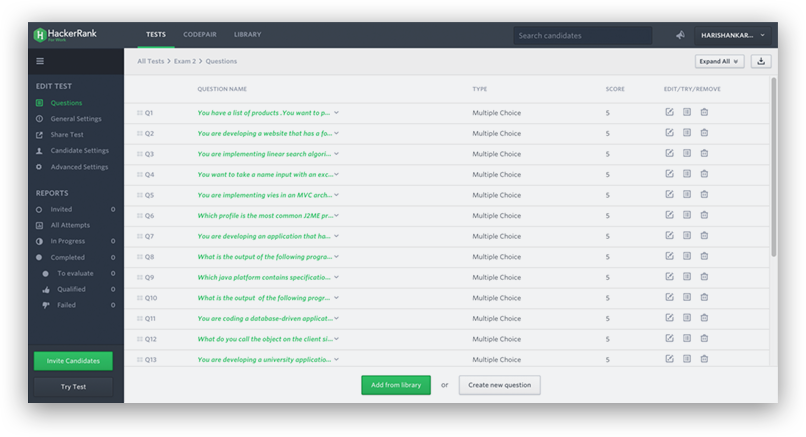The width and height of the screenshot is (806, 437).
Task: Expand question Q4 details with its chevron
Action: tap(337, 174)
